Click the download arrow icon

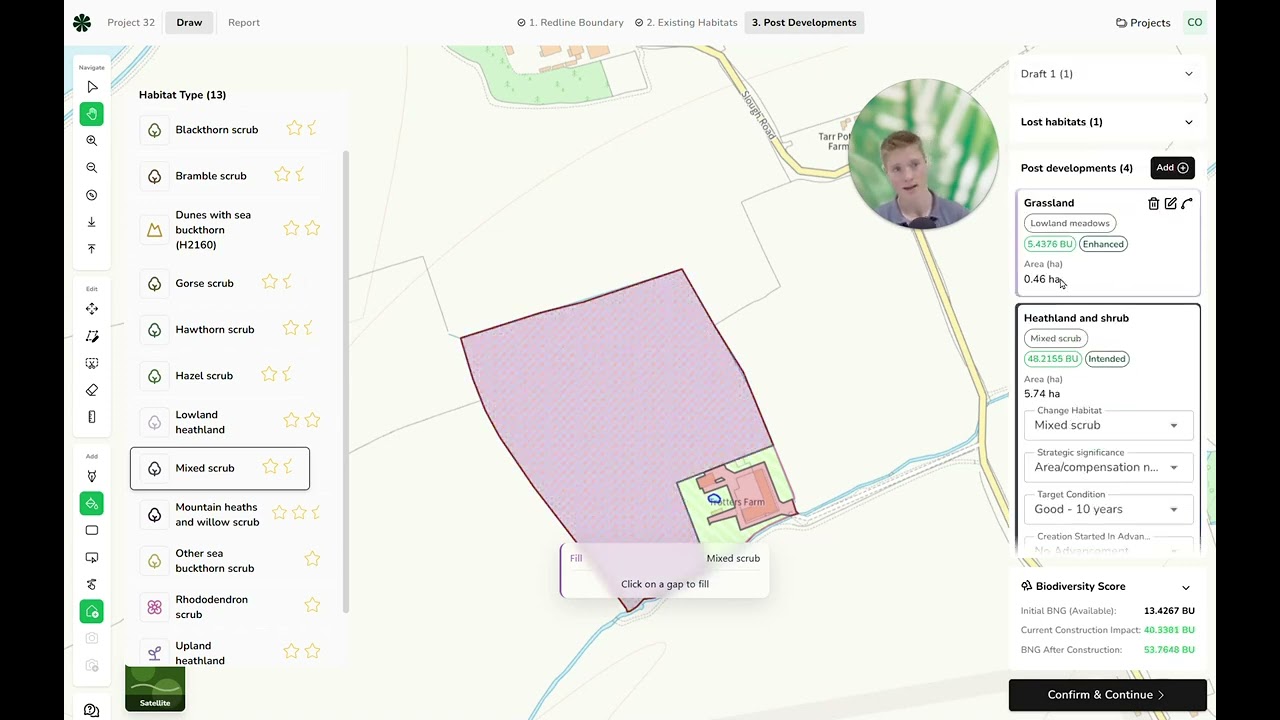pos(92,222)
